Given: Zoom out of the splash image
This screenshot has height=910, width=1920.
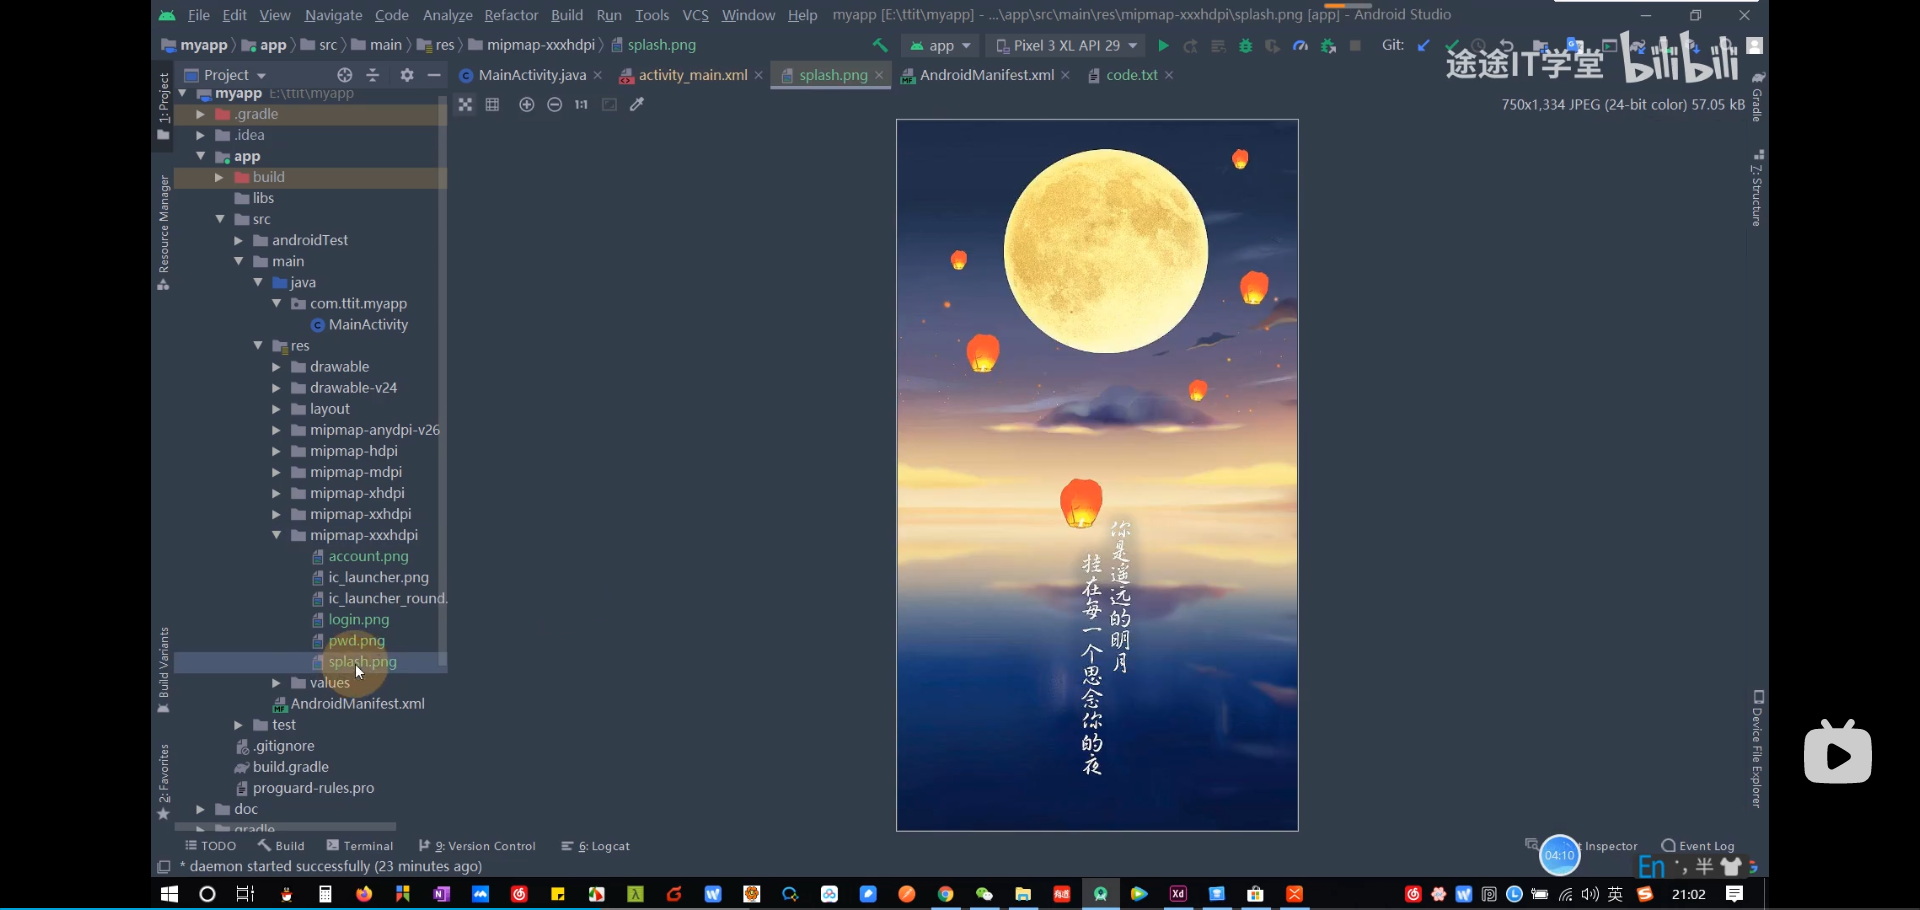Looking at the screenshot, I should [x=554, y=105].
